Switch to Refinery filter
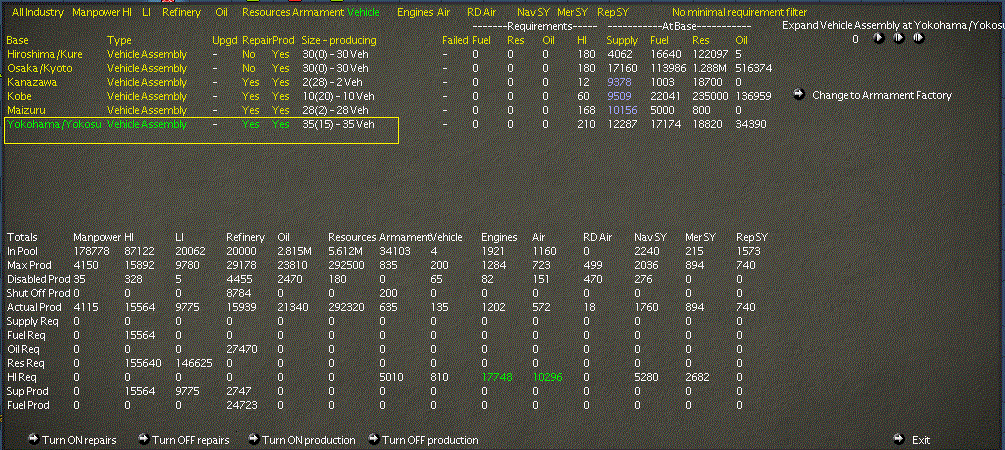Viewport: 1005px width, 450px height. (181, 12)
